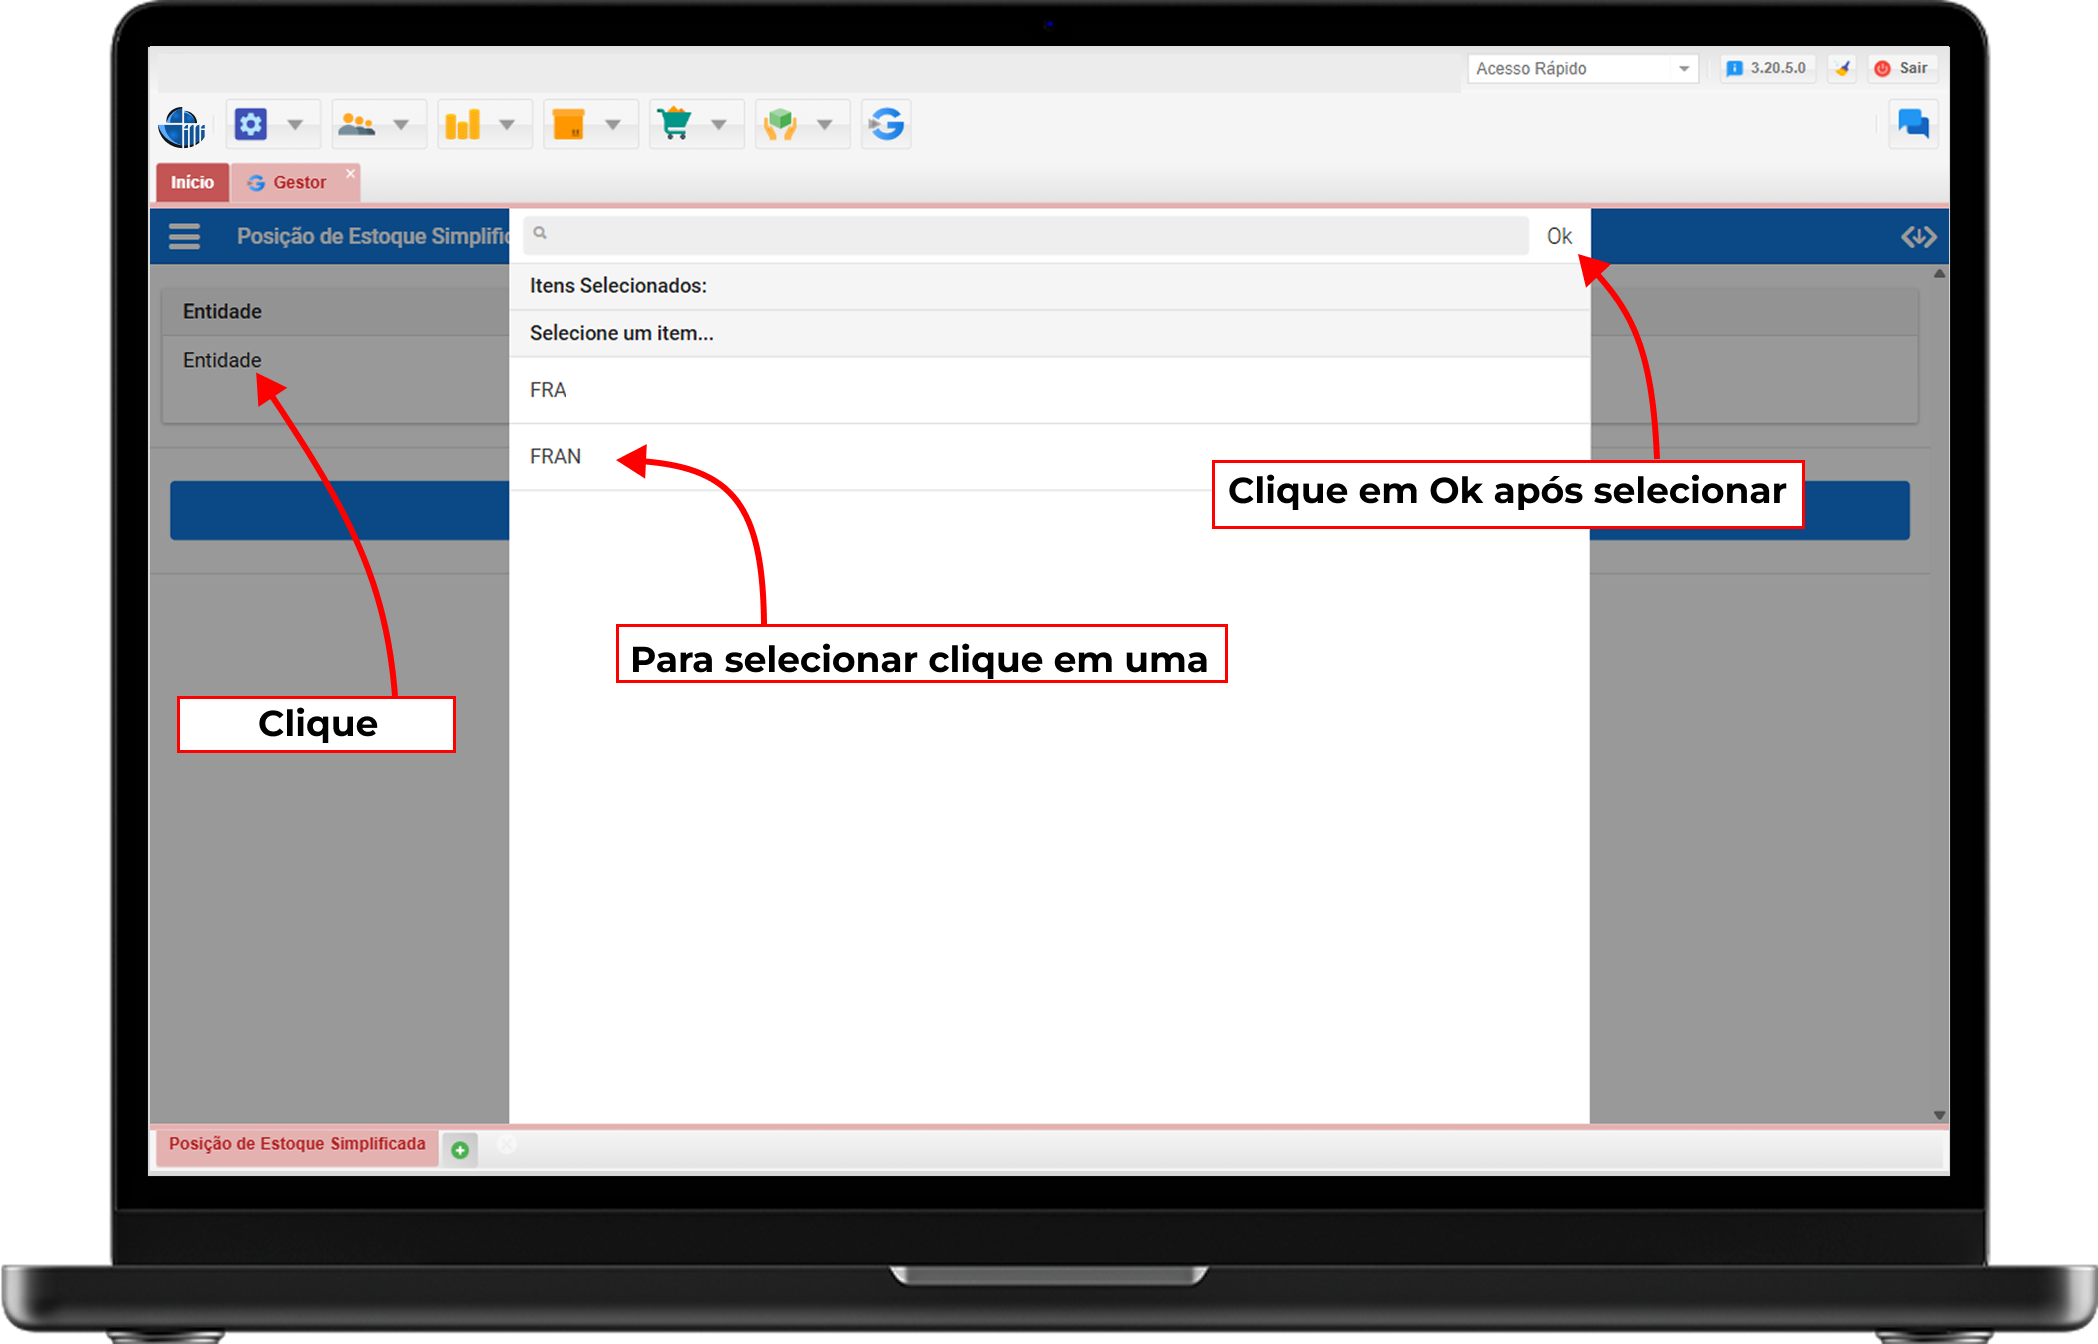Expand the arrow beside shopping cart icon
Viewport: 2098px width, 1344px height.
click(719, 124)
